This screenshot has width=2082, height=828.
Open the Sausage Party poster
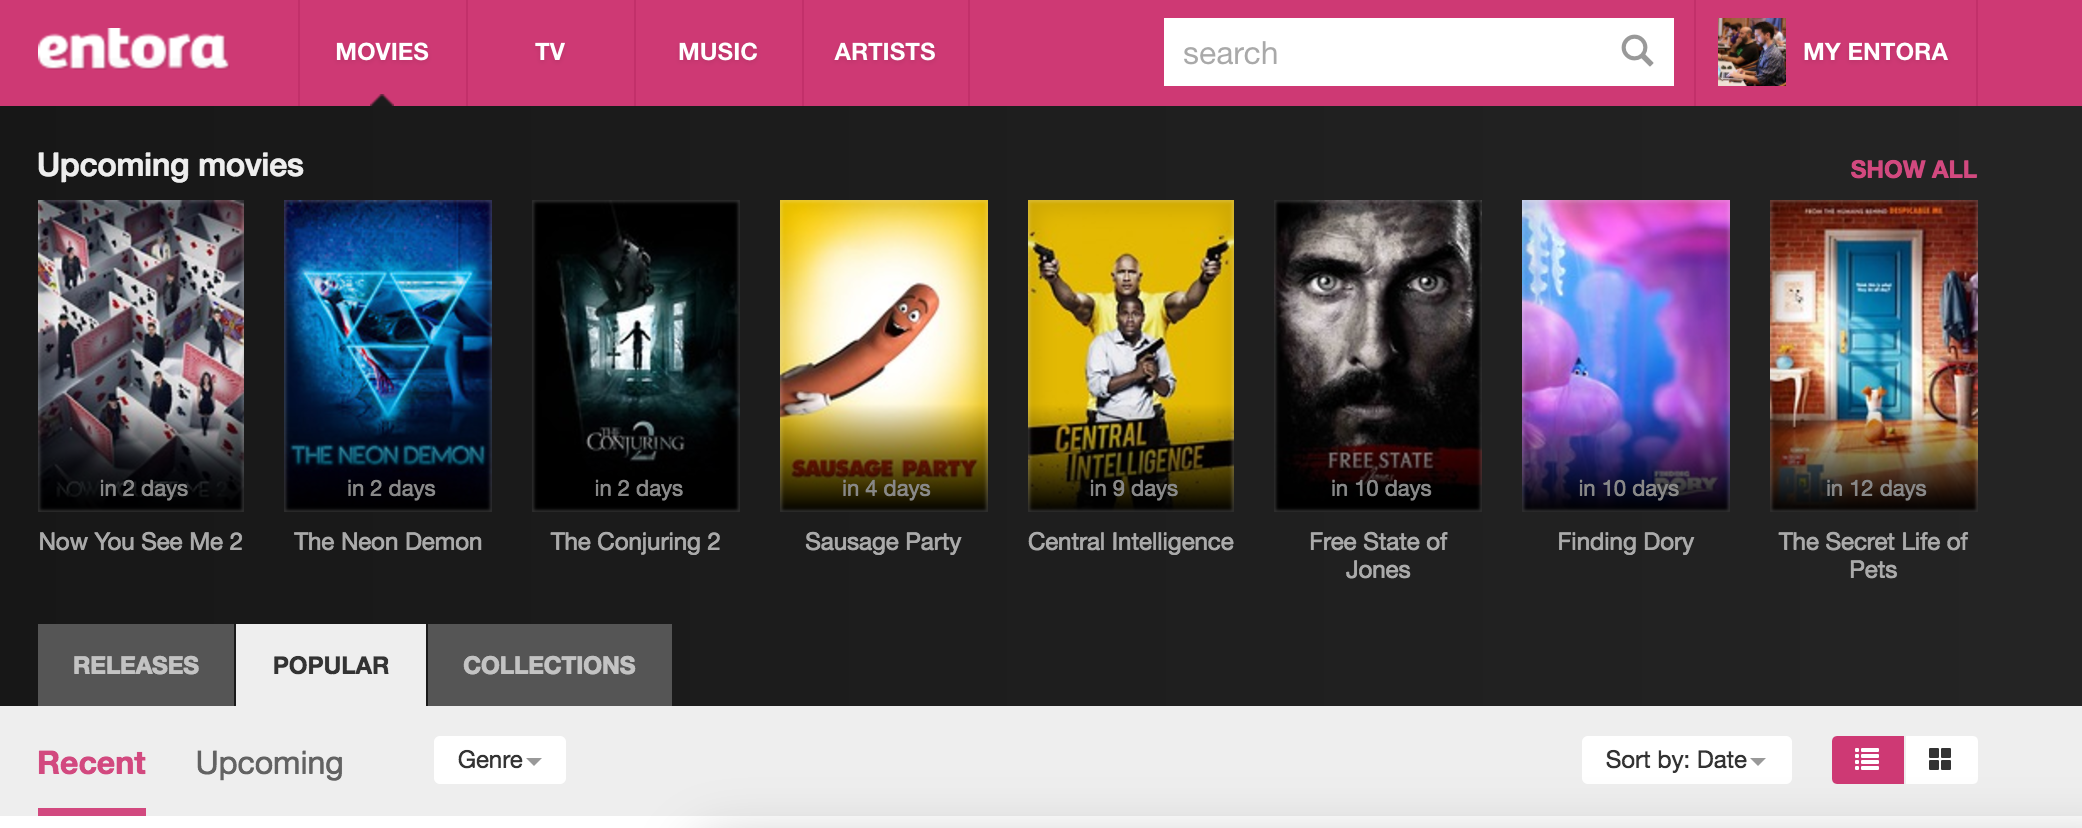coord(884,355)
